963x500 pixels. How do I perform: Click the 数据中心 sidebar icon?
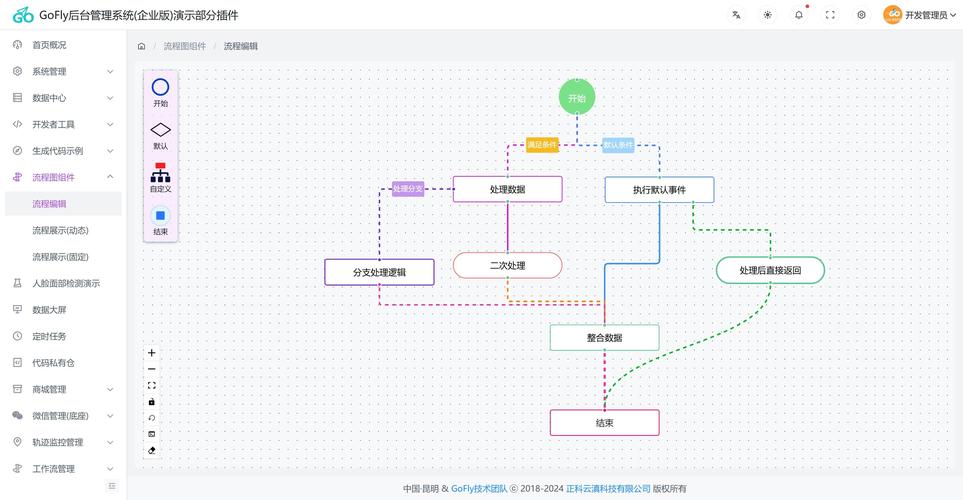point(17,98)
